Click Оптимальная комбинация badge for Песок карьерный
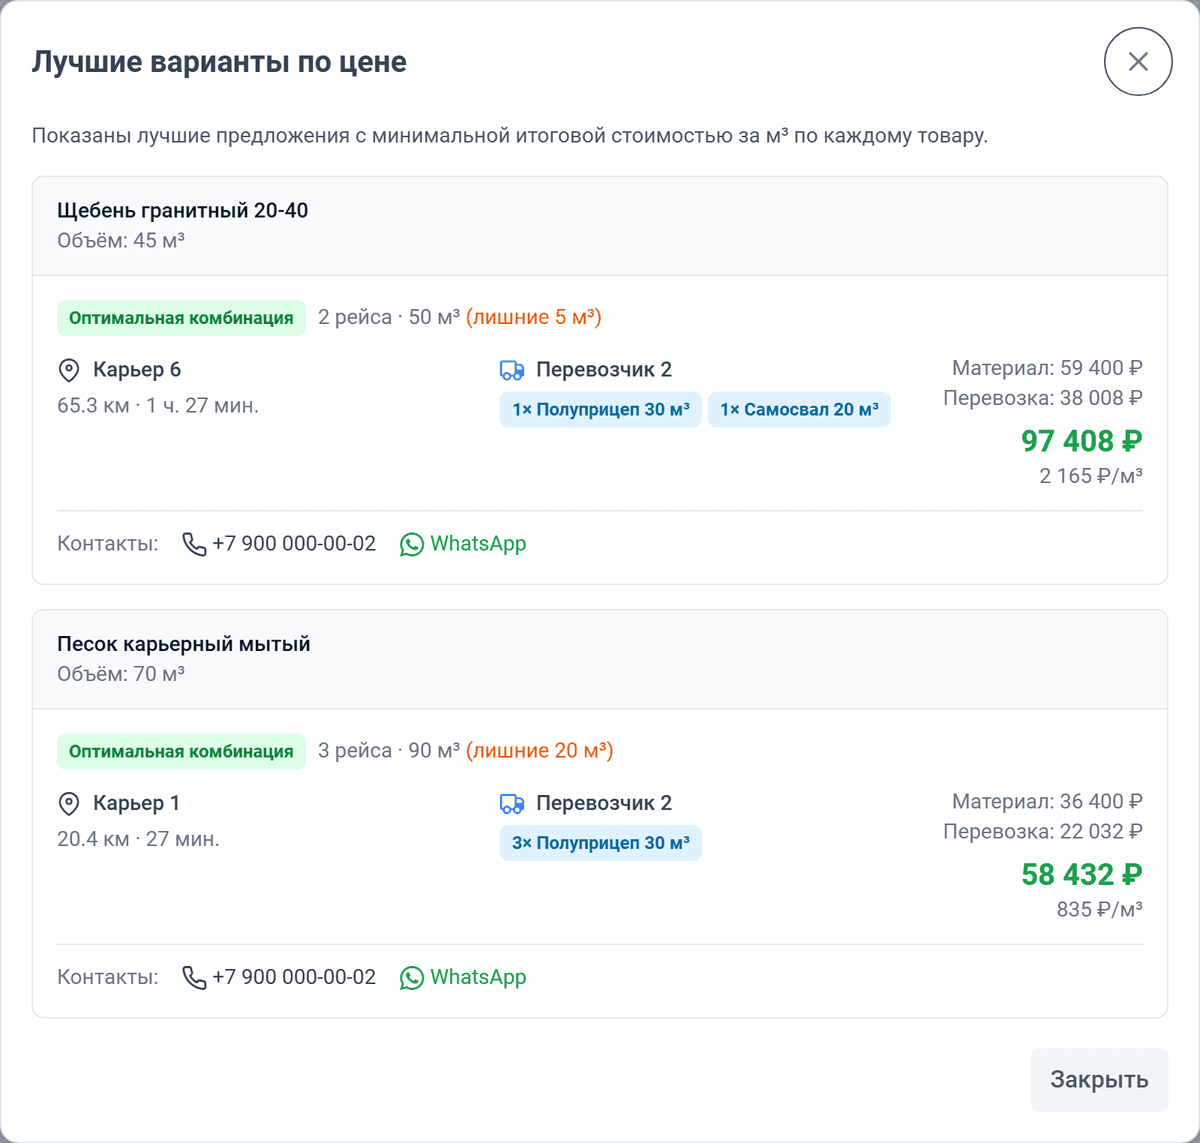The image size is (1200, 1143). 181,751
